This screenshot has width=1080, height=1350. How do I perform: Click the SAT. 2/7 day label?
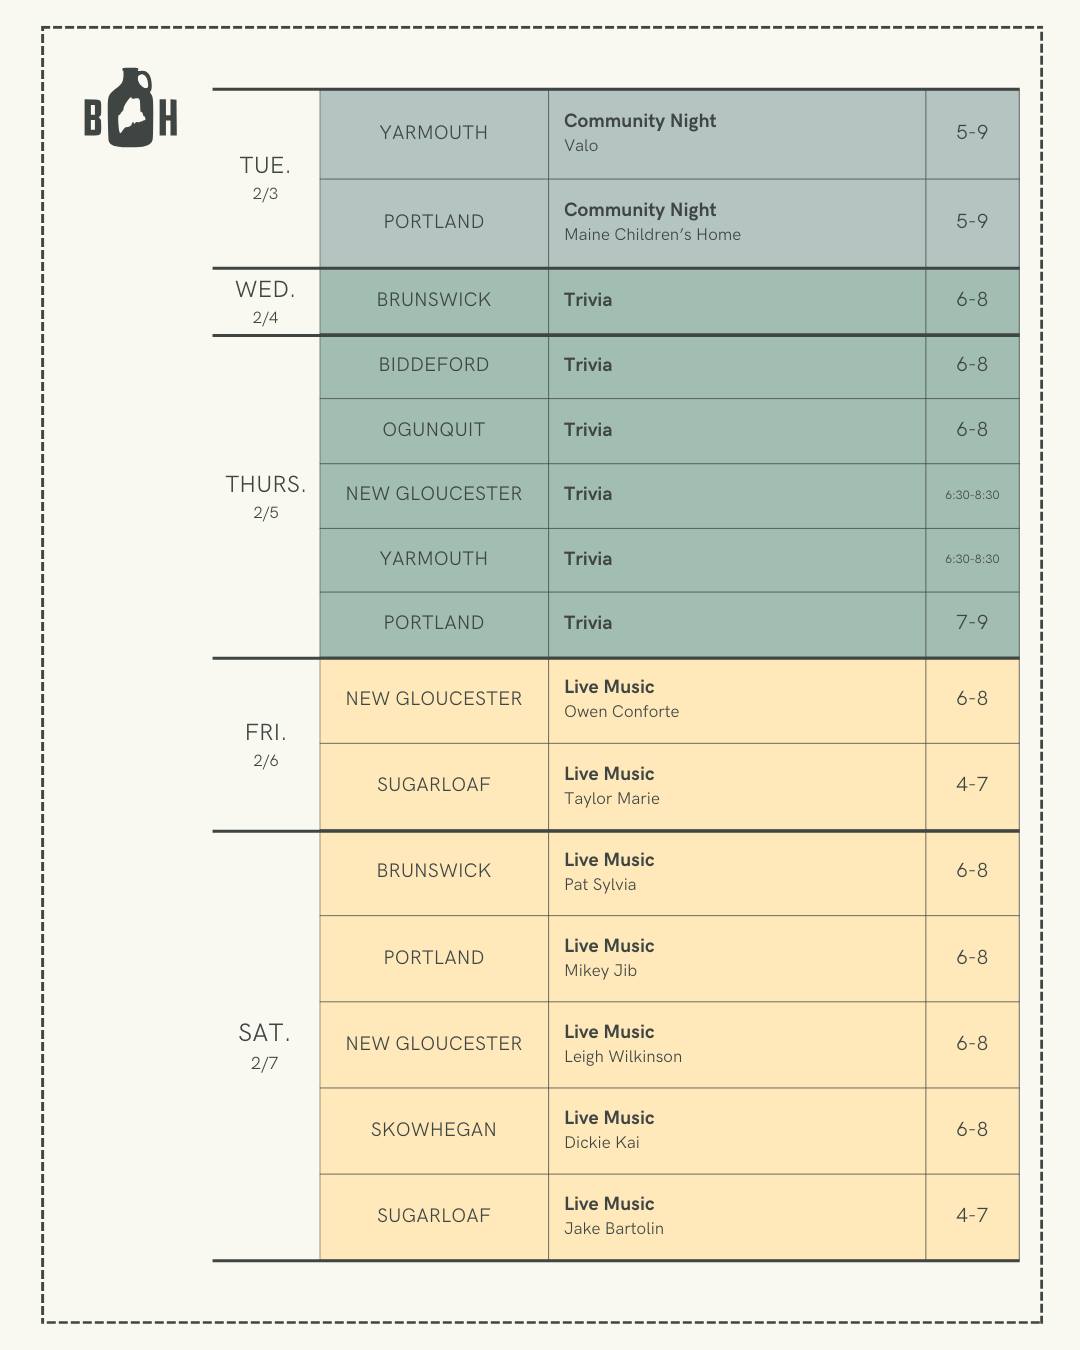click(x=265, y=1046)
